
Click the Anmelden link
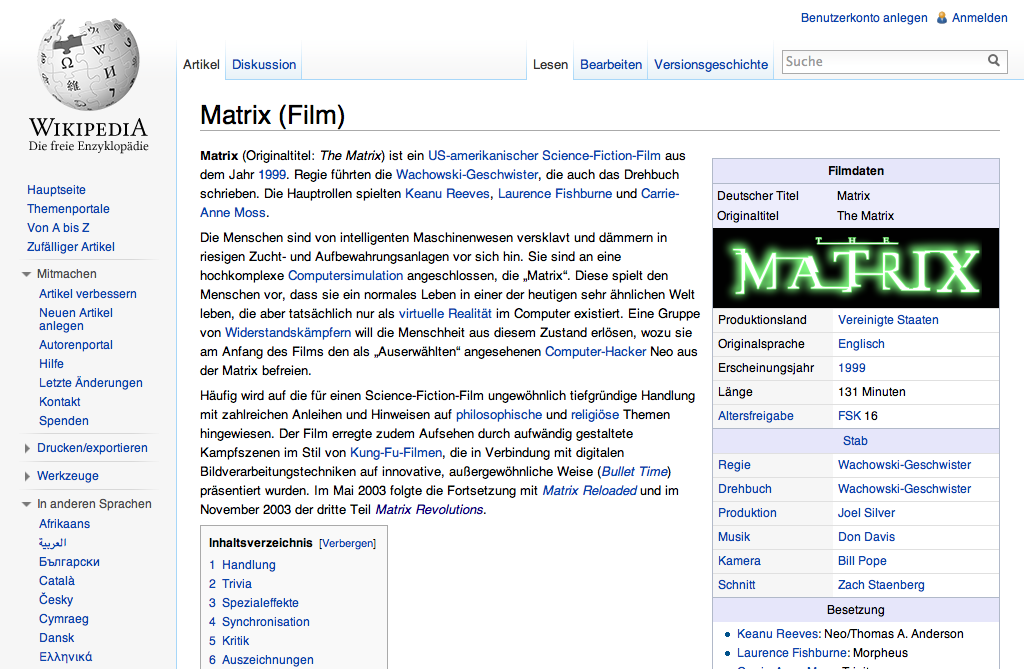tap(980, 18)
